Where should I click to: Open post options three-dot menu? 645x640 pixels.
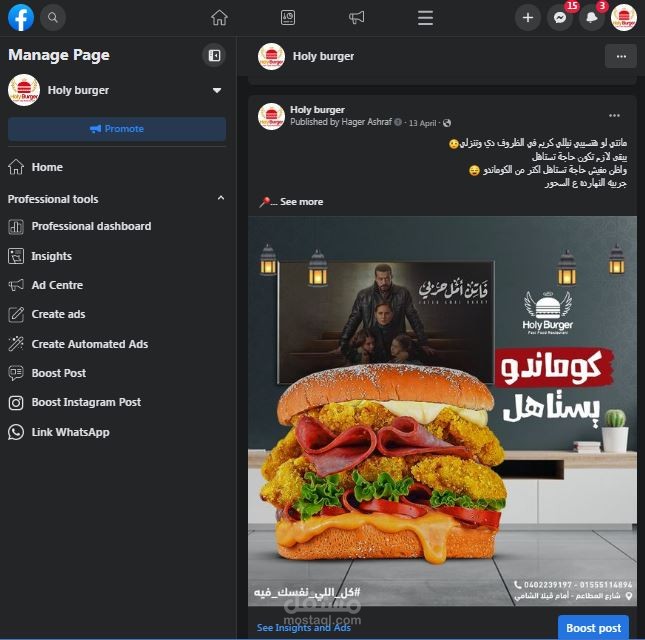tap(614, 116)
